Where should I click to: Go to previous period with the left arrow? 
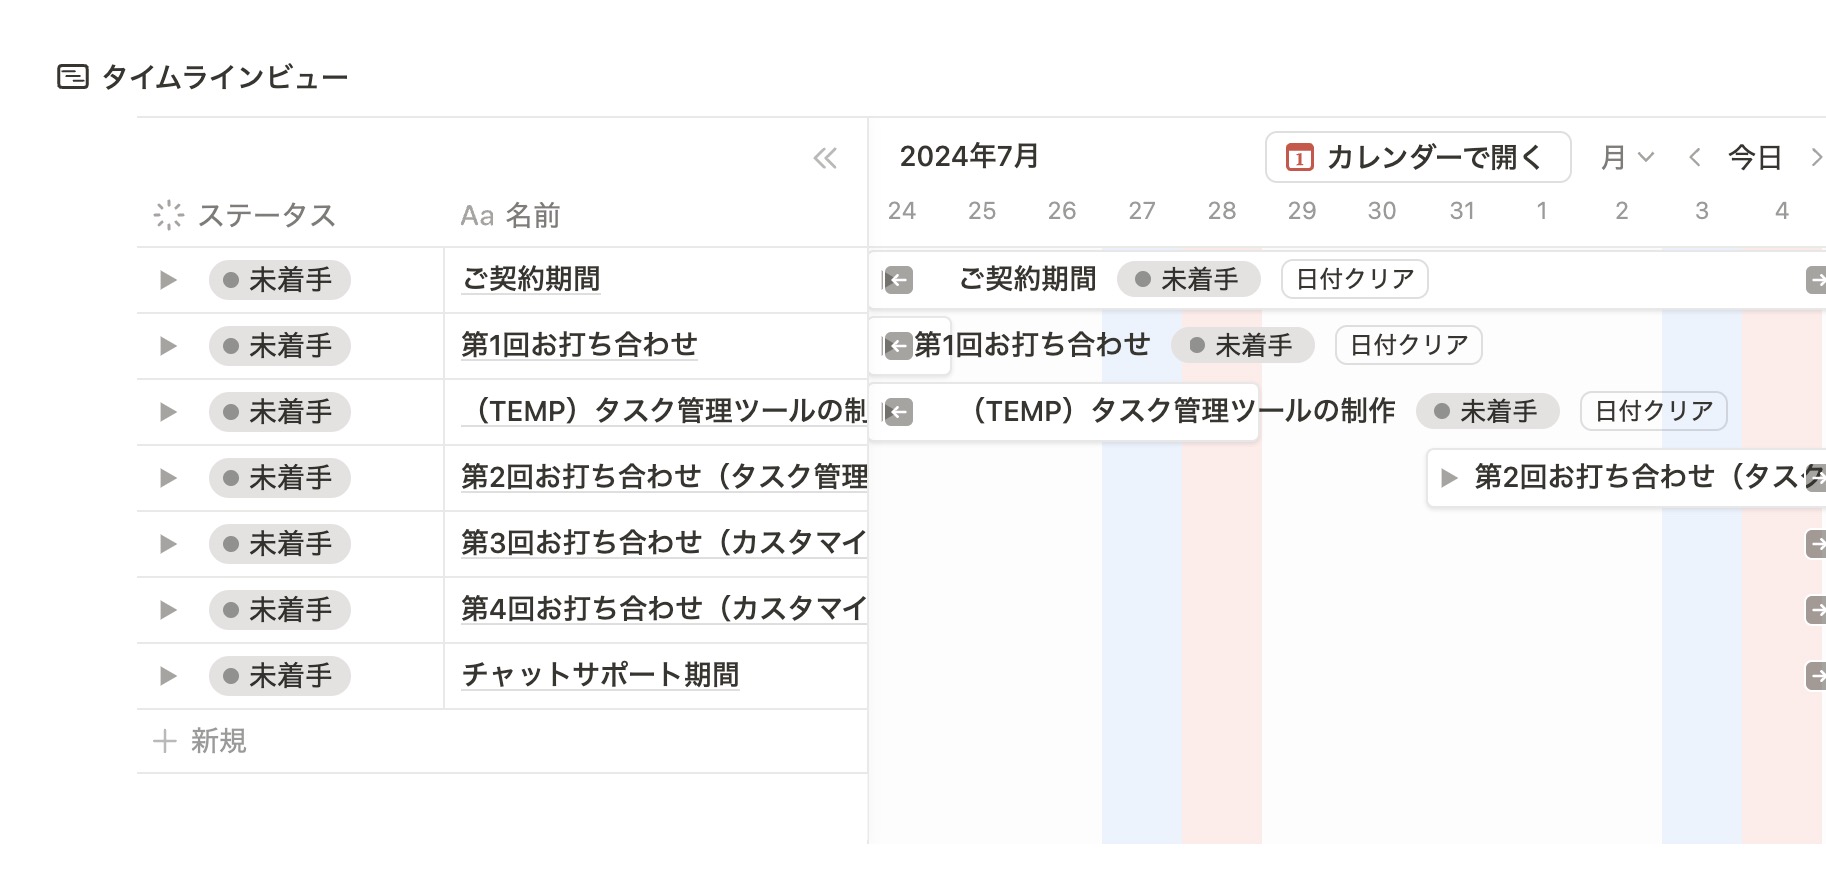pos(1694,157)
